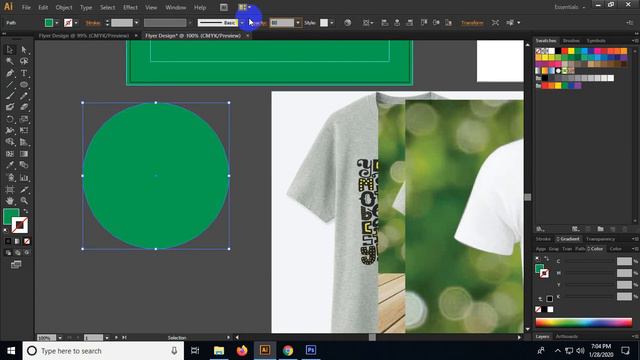Open the Fill color dropdown in control bar

tap(56, 23)
